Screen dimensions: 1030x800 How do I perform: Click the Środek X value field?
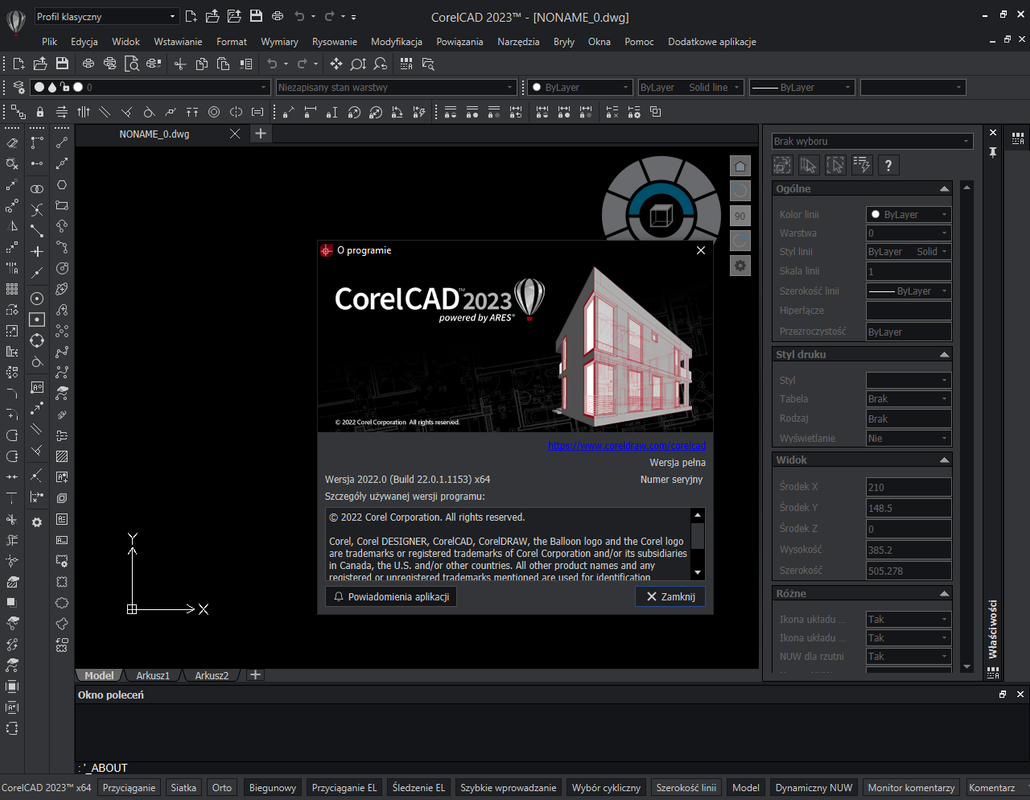[x=908, y=487]
